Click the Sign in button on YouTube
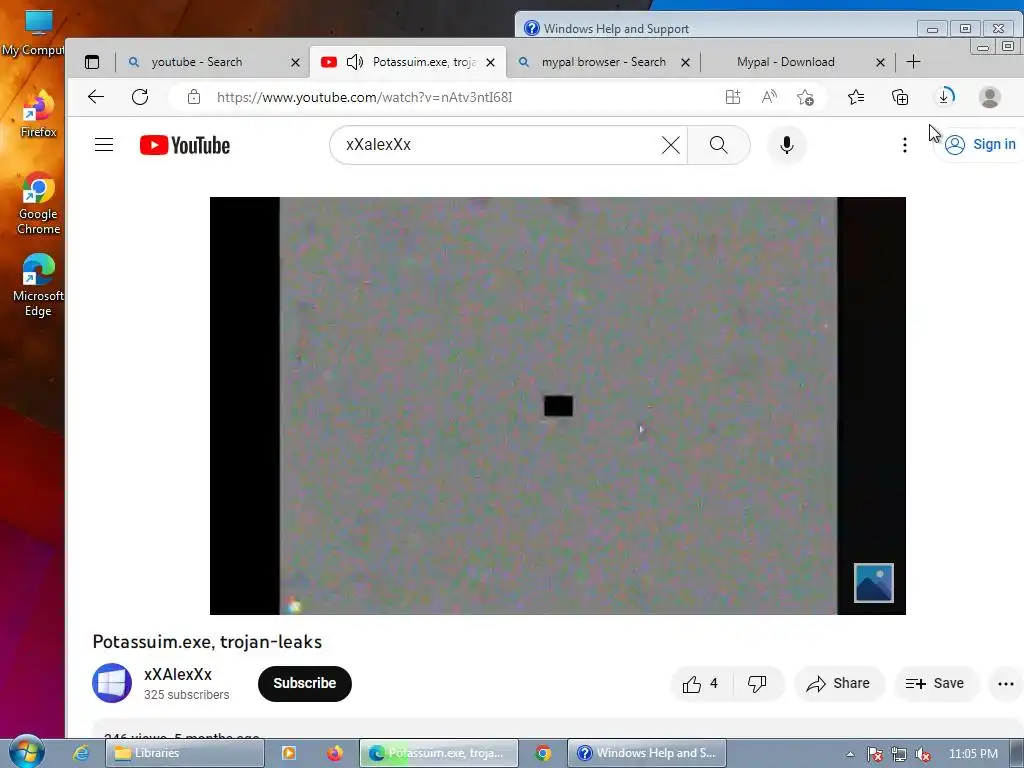Screen dimensions: 1024x768 980,145
